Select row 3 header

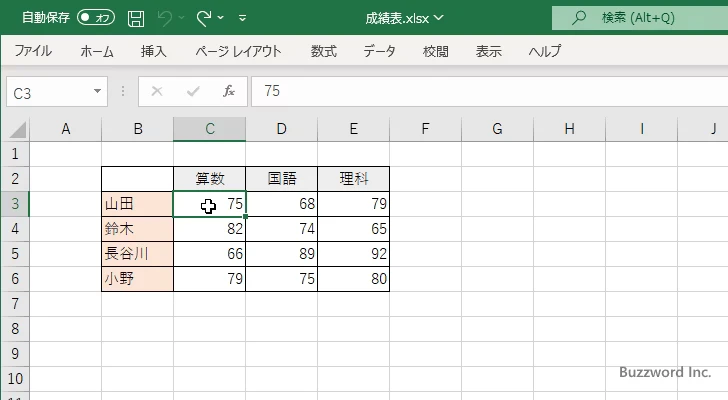[x=15, y=204]
